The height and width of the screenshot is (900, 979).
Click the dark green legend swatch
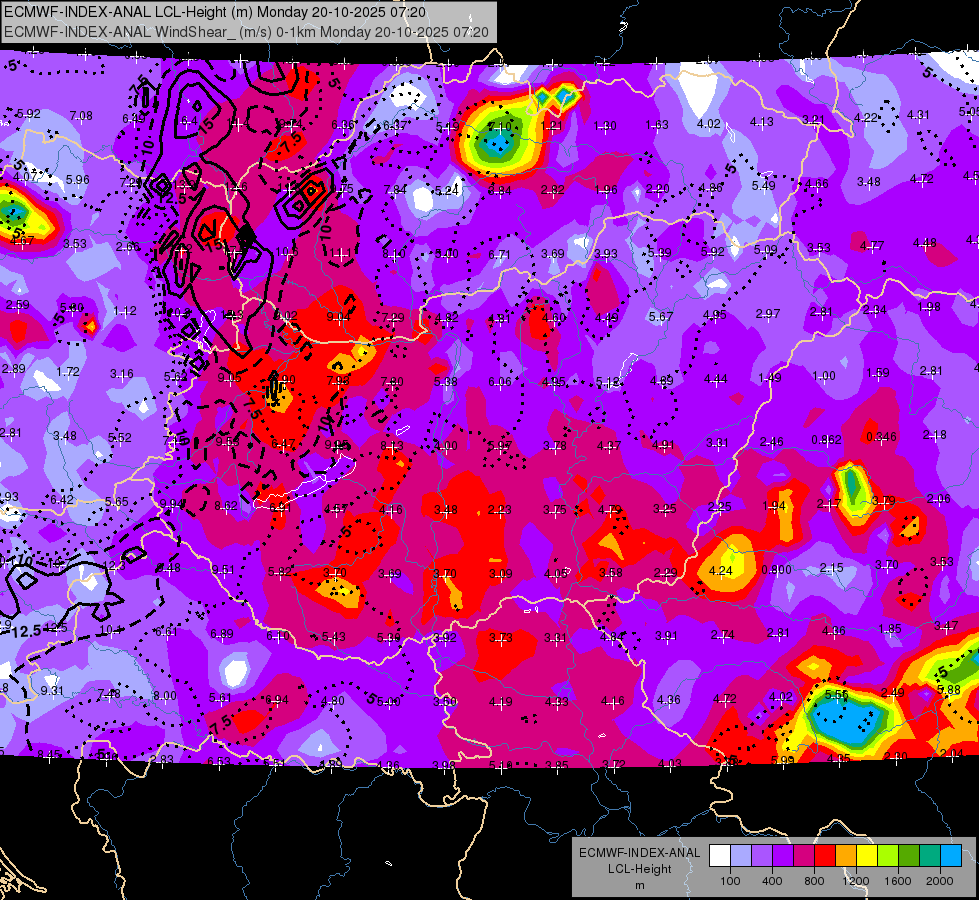[x=908, y=855]
